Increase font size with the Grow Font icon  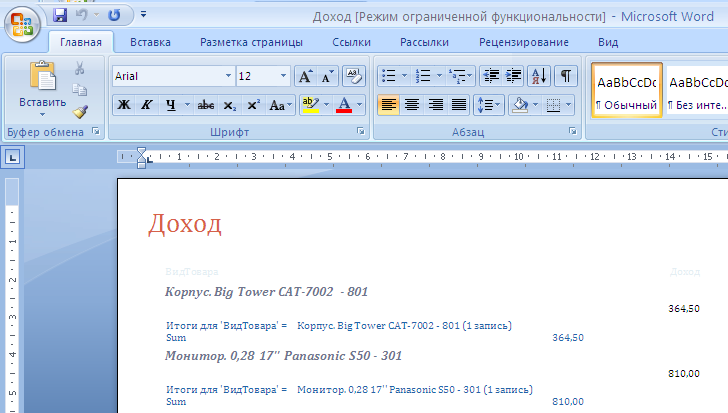305,76
